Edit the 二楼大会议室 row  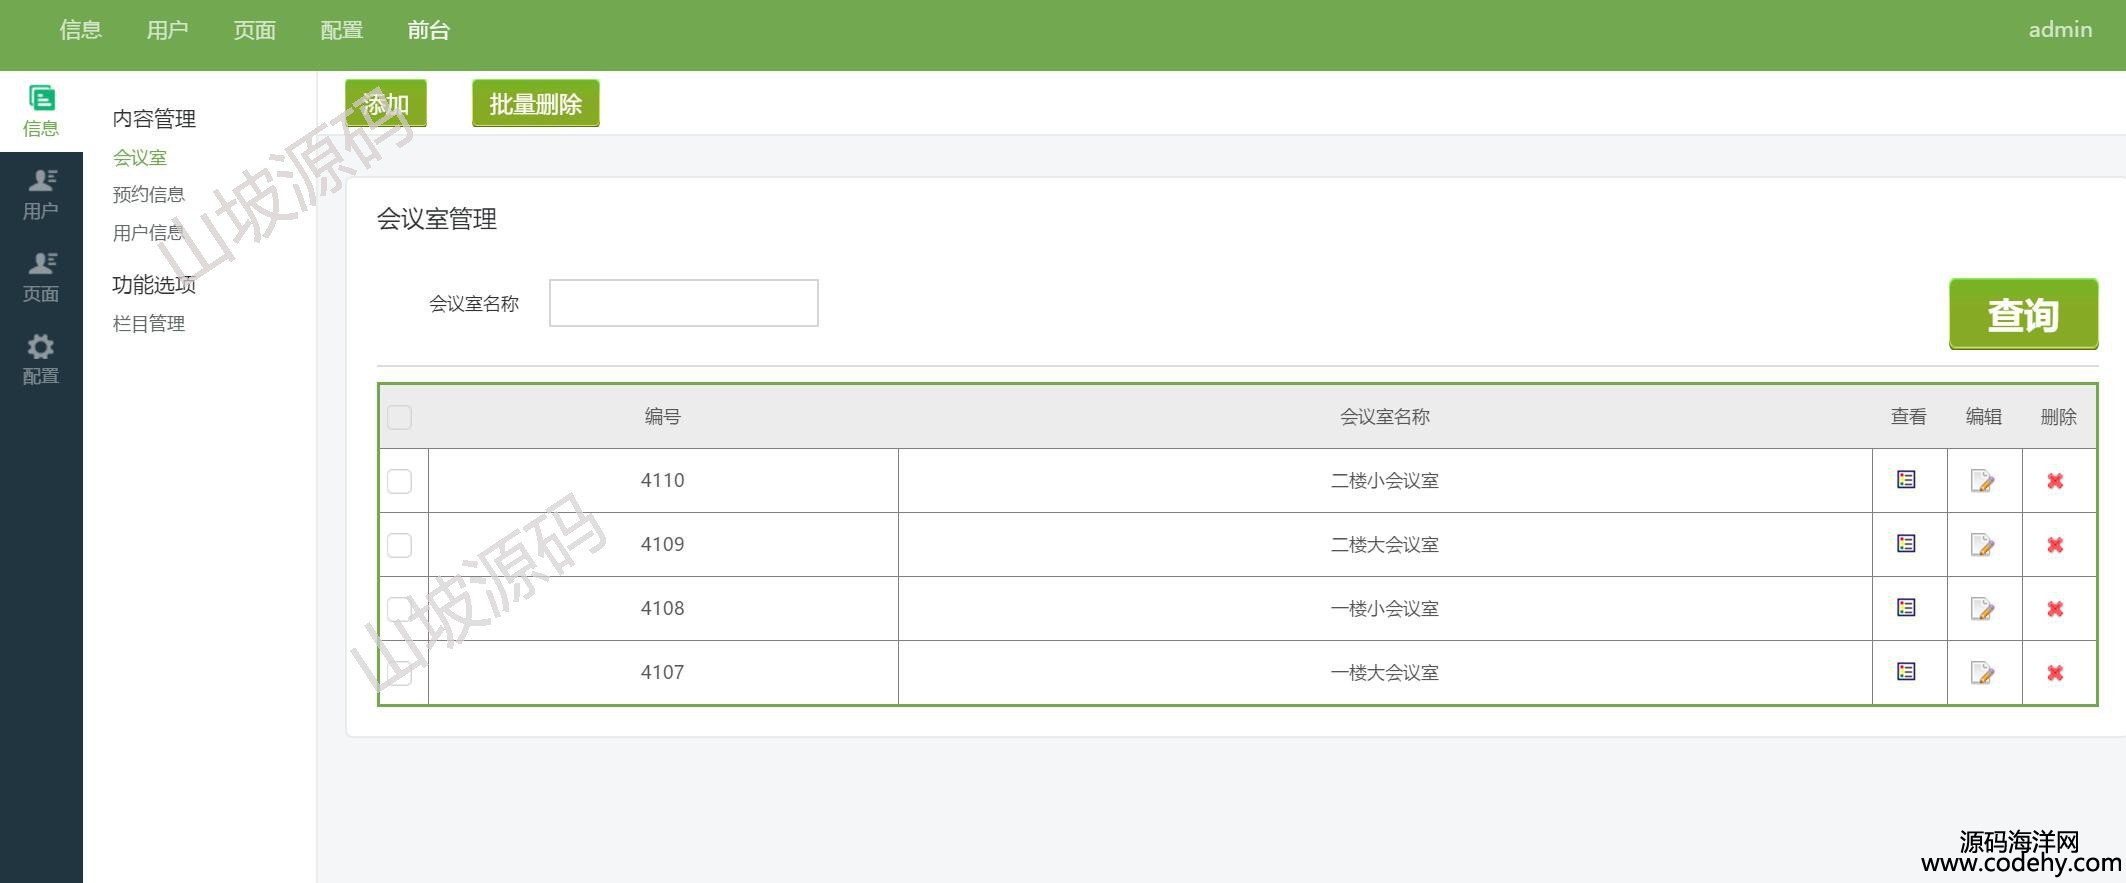tap(1982, 545)
